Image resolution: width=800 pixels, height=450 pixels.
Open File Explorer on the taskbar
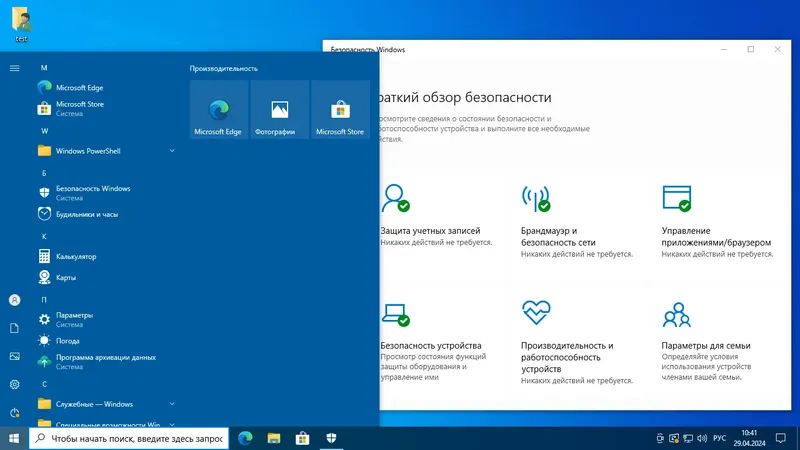click(274, 438)
